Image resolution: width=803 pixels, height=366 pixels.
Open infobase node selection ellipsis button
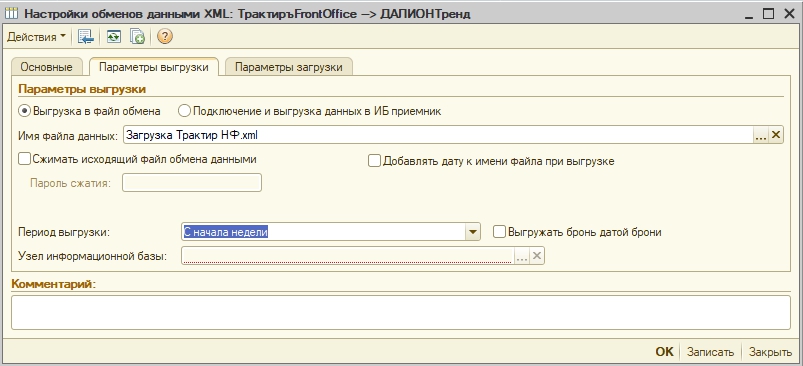click(x=521, y=256)
